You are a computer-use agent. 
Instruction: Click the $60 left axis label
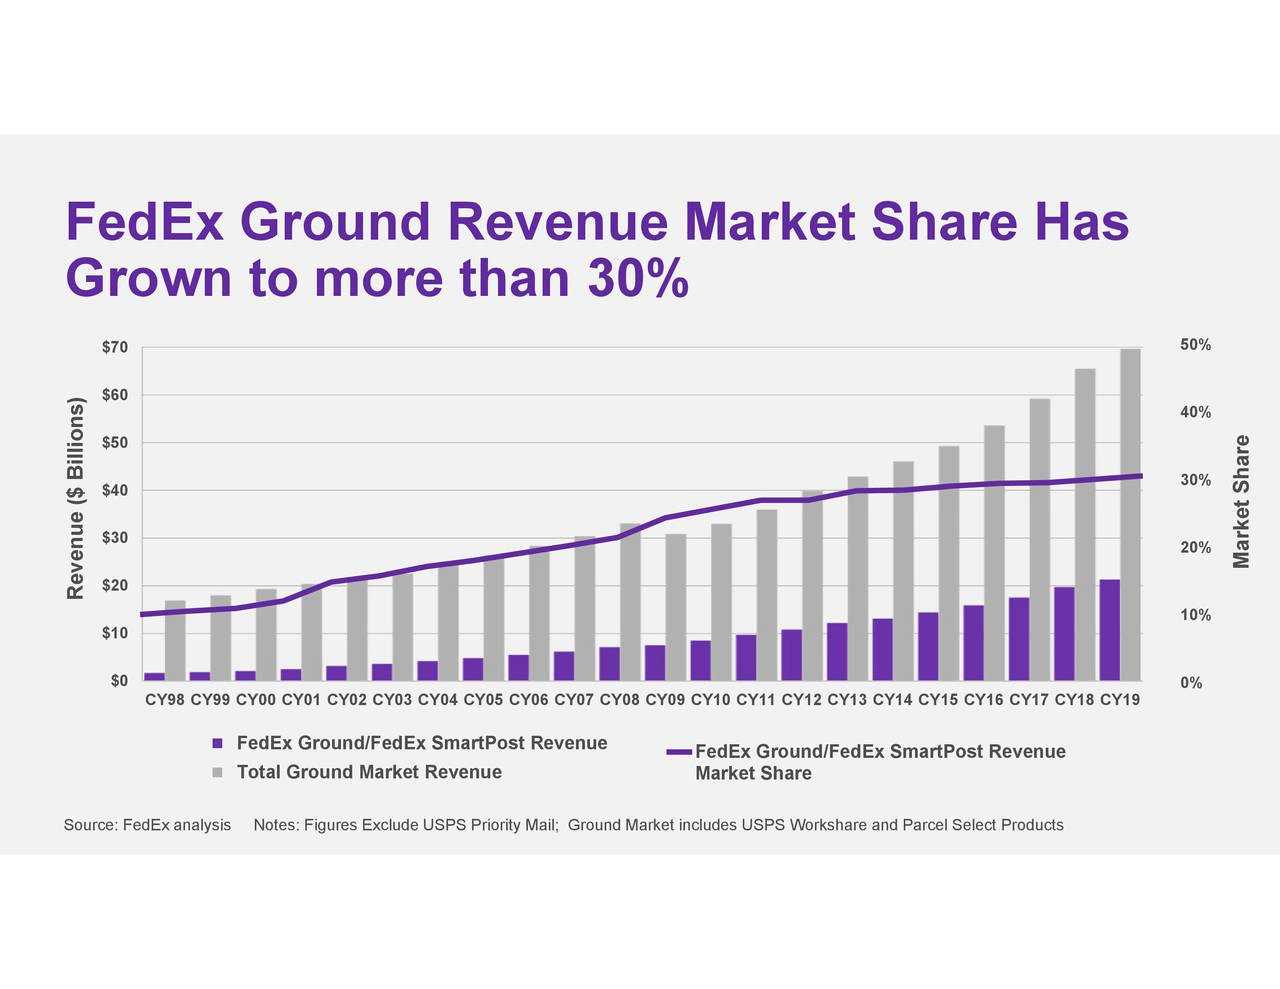click(115, 395)
